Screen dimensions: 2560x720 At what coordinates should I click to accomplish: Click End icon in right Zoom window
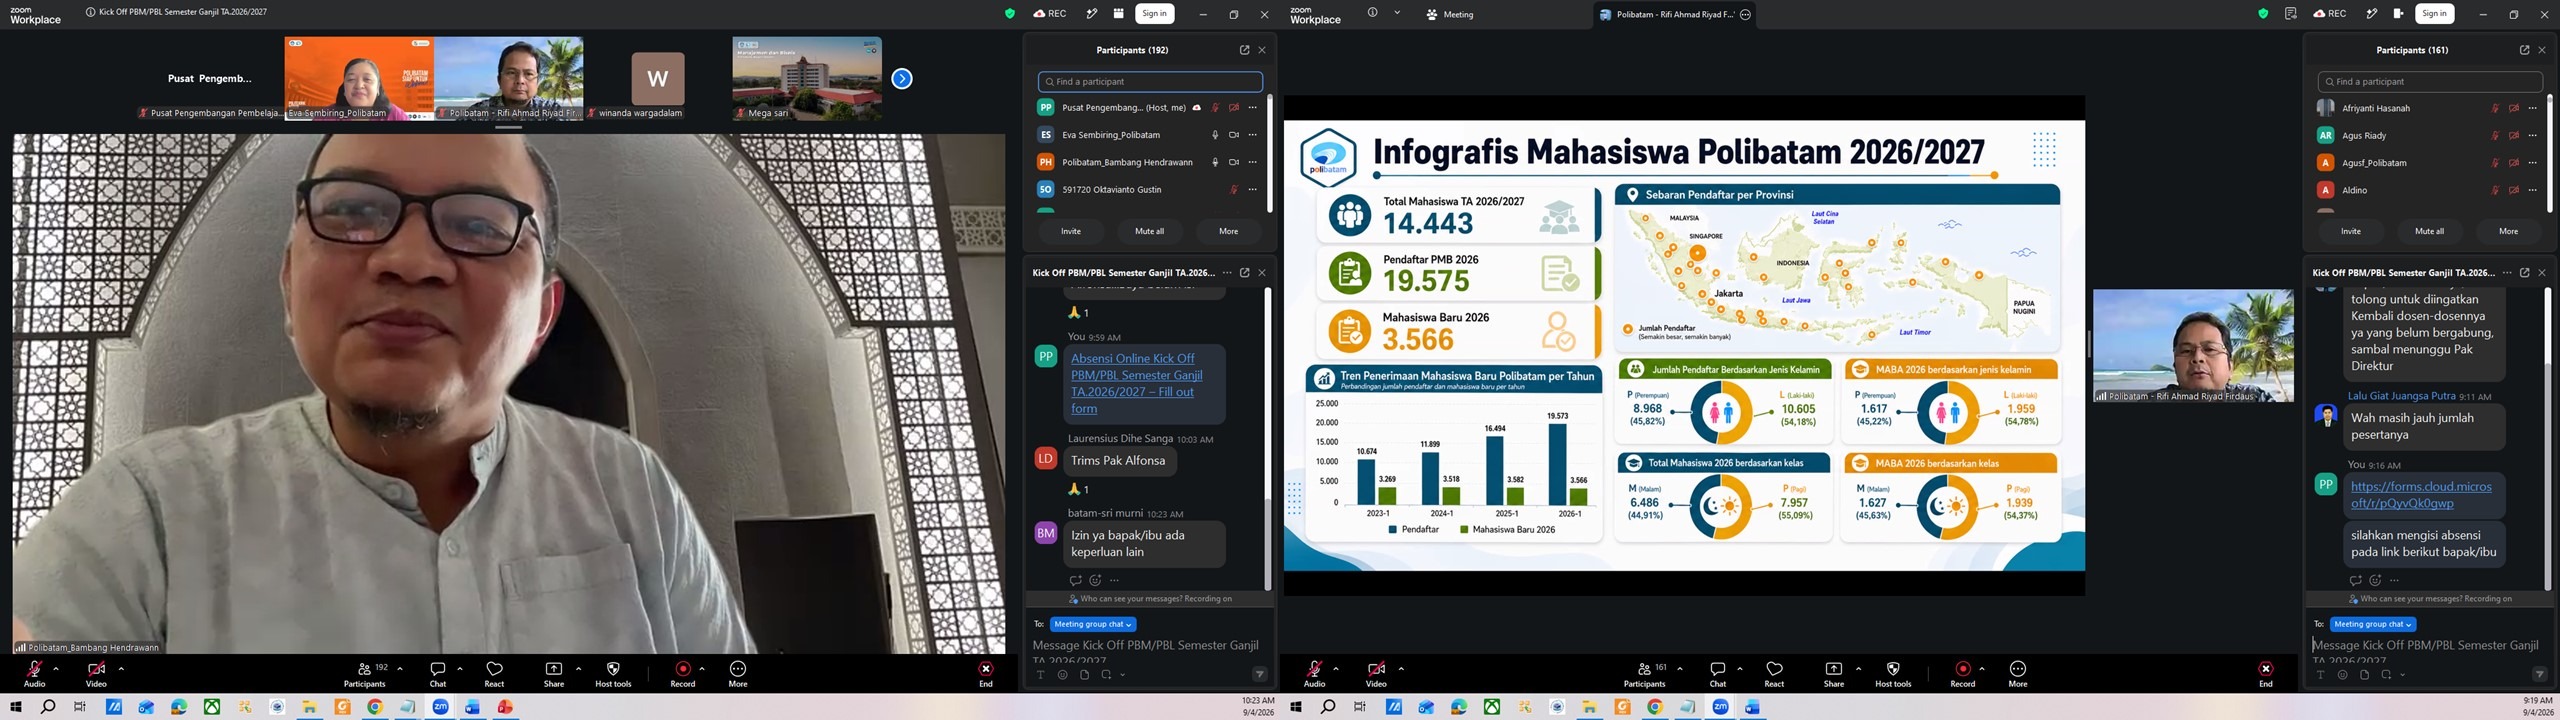click(2266, 673)
